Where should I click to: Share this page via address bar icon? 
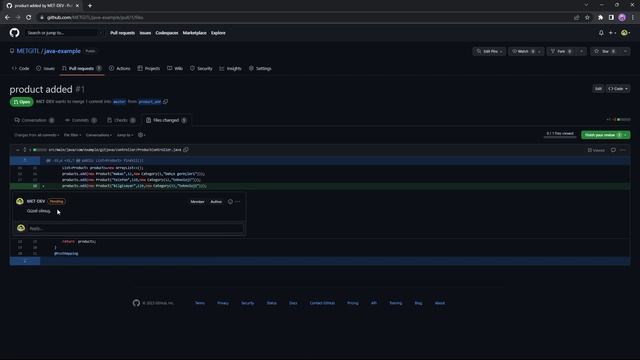(576, 18)
